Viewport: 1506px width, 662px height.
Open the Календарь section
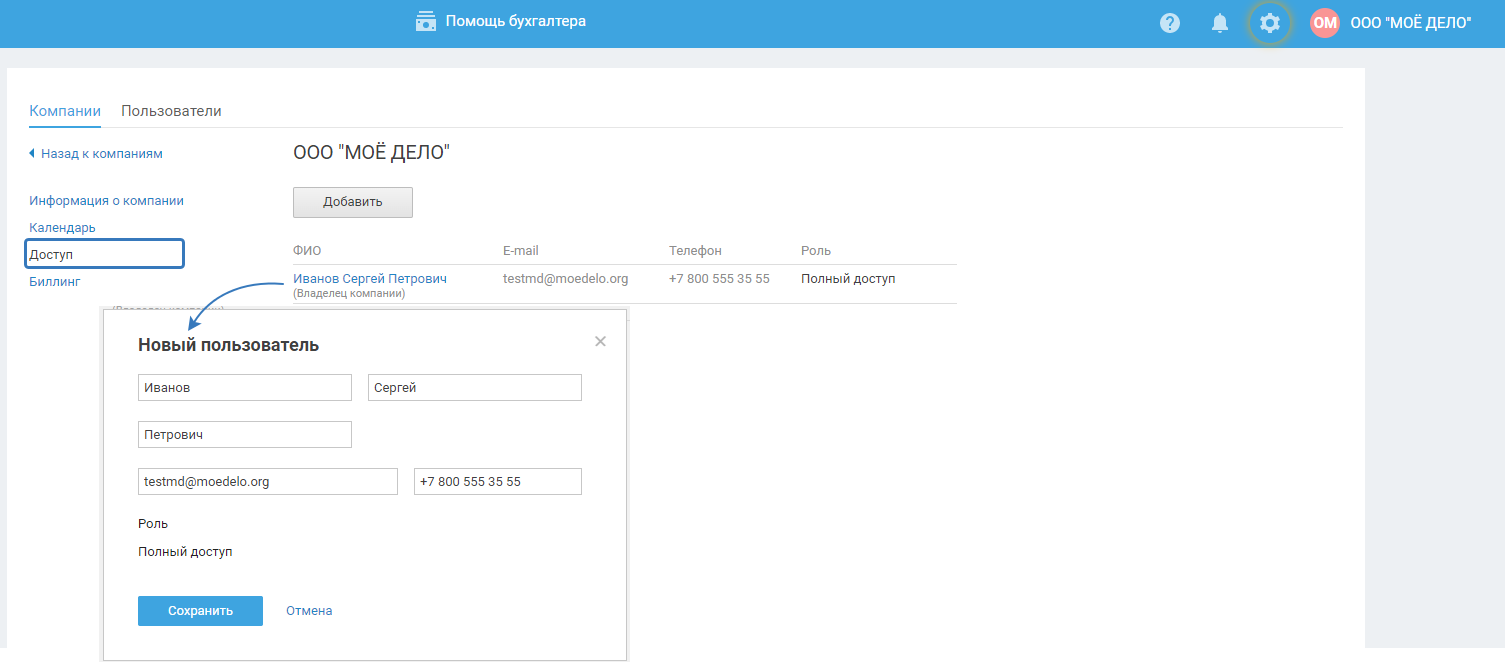tap(62, 228)
